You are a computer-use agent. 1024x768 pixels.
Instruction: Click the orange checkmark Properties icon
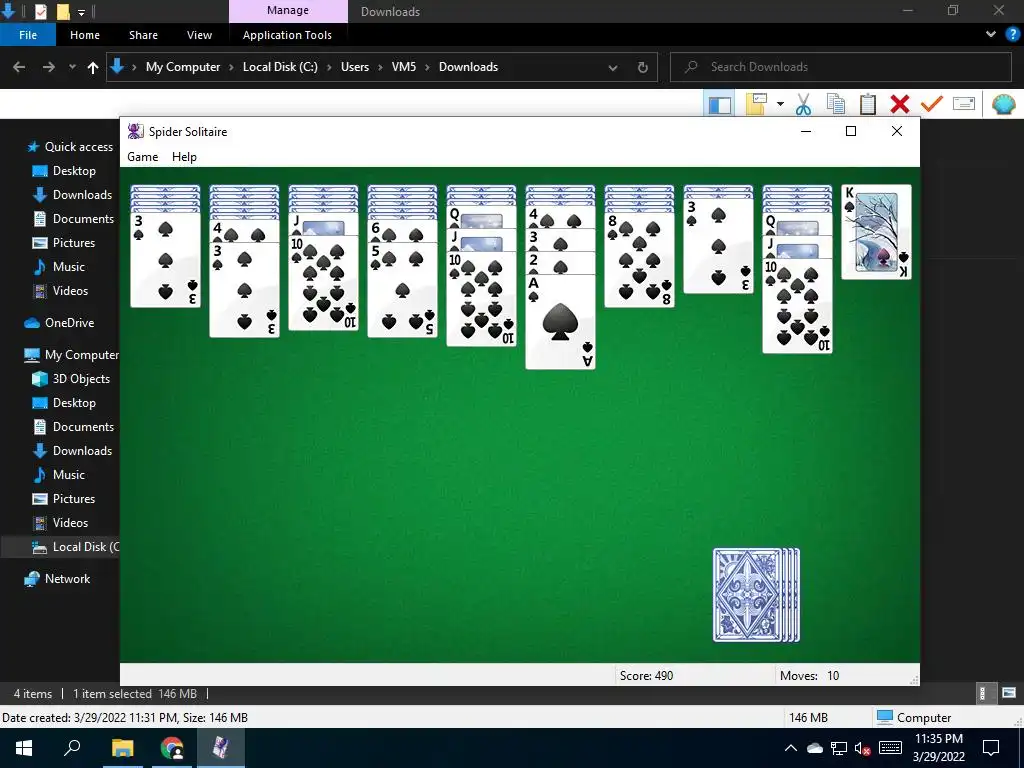point(932,104)
